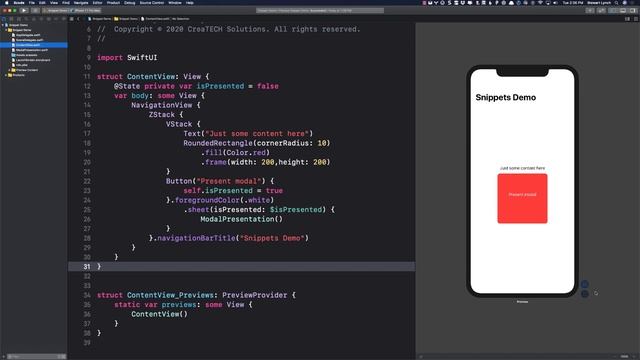Open the editor options menu icon
Screen dimensions: 640x360
[x=627, y=19]
